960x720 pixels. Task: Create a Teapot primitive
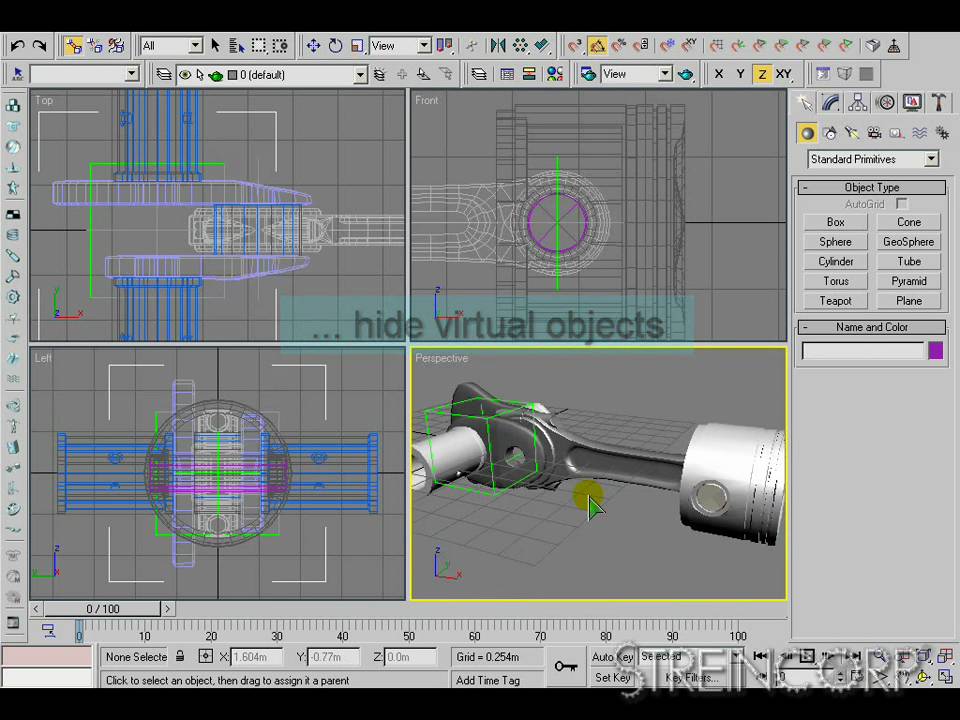point(836,301)
